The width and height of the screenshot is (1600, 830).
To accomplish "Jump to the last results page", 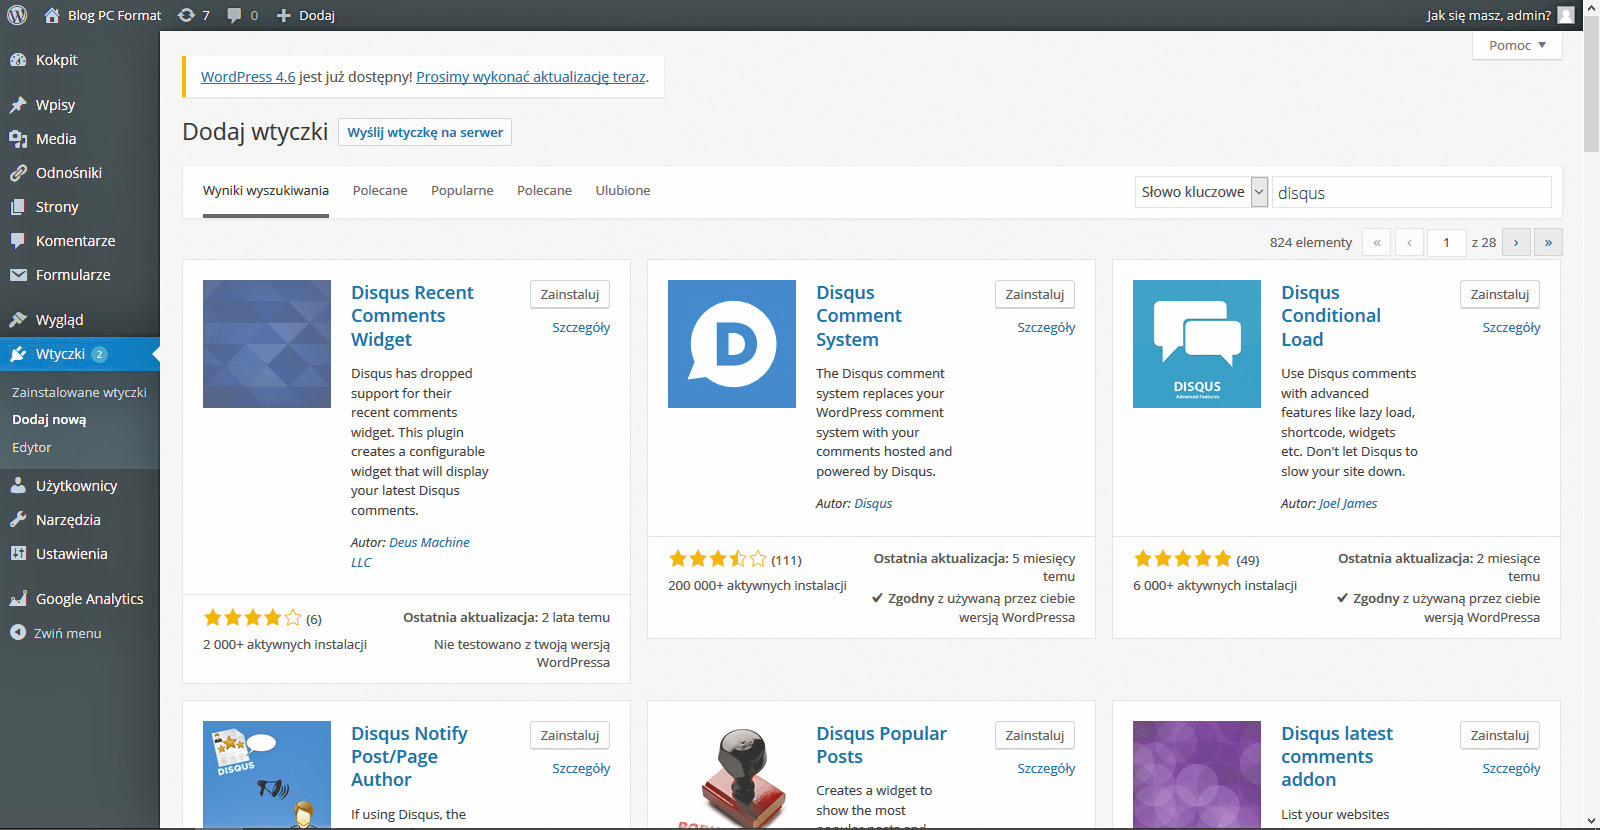I will coord(1548,243).
